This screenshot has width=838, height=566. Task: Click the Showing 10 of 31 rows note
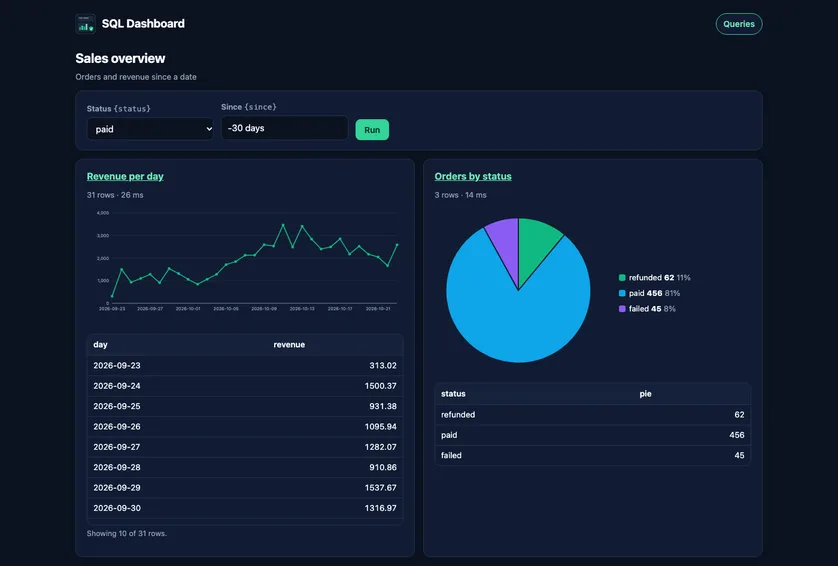coord(127,533)
